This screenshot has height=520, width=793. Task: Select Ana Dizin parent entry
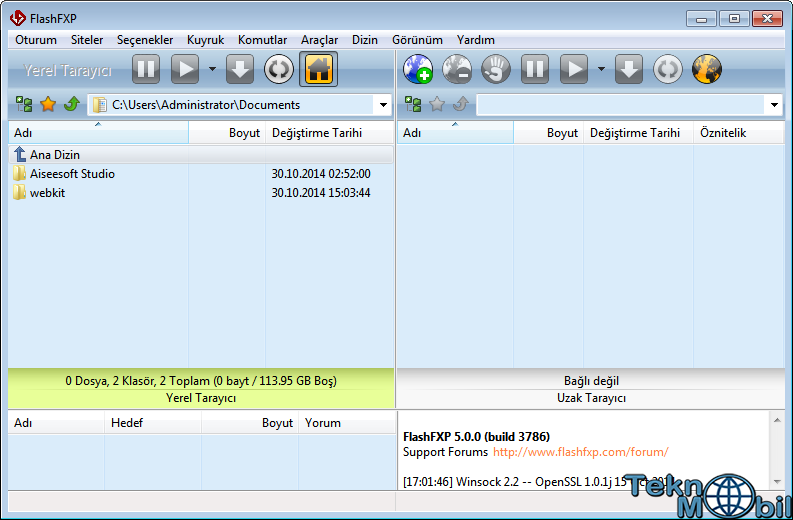pos(201,154)
